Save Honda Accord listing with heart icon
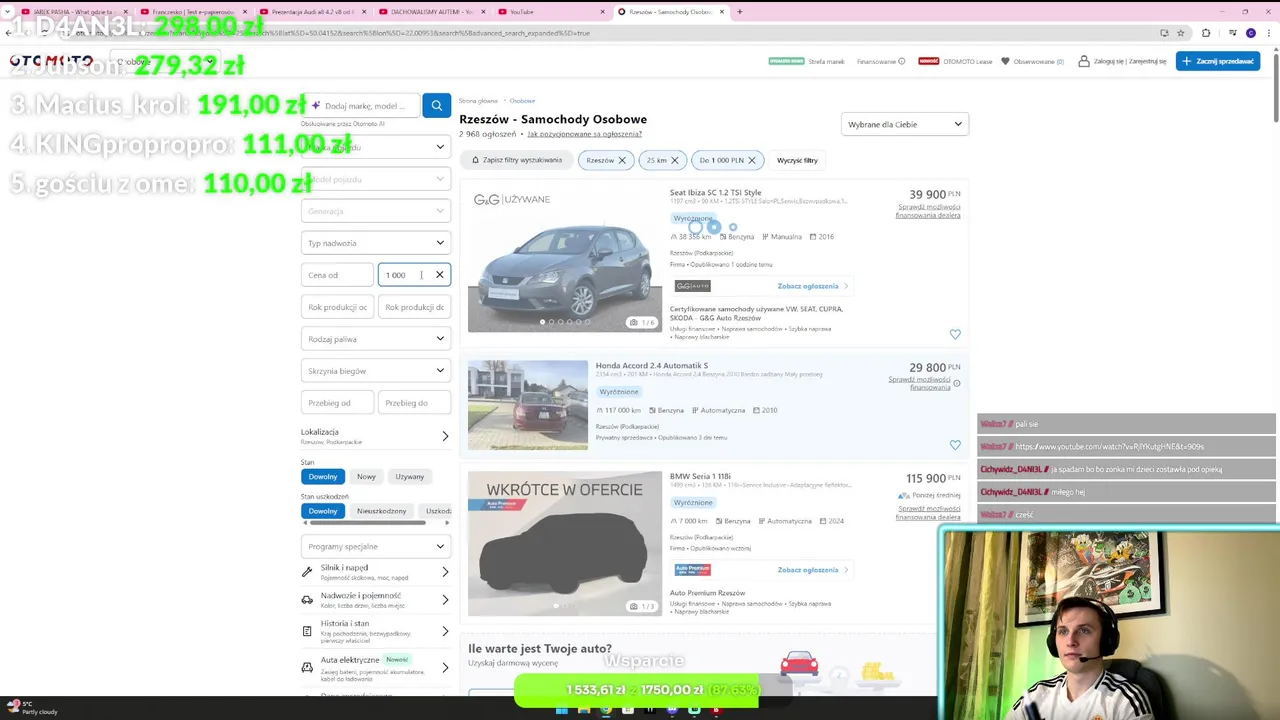 955,445
